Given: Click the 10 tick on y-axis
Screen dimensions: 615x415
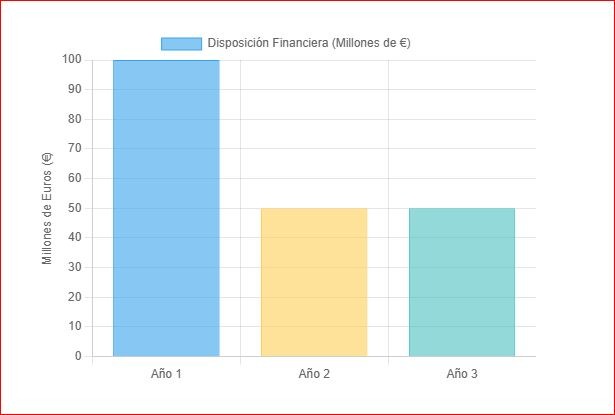Looking at the screenshot, I should pyautogui.click(x=75, y=326).
